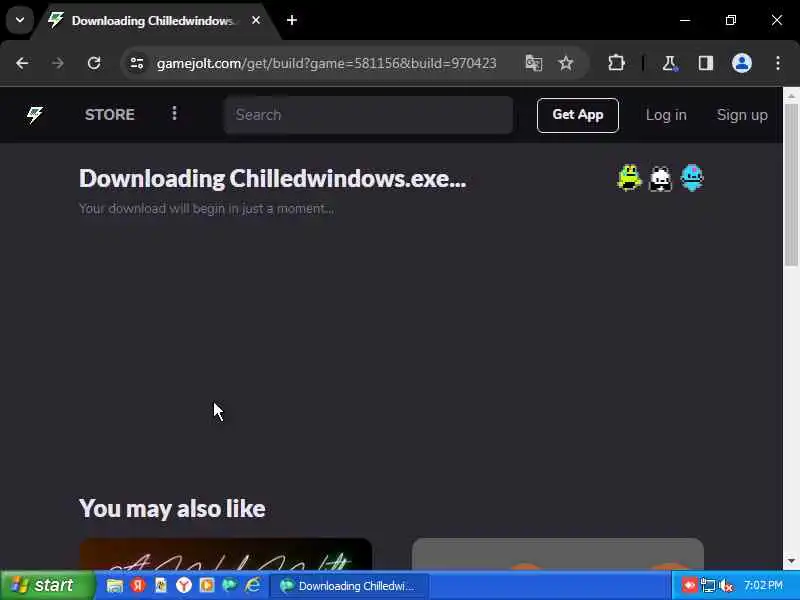This screenshot has height=600, width=800.
Task: Click the forward navigation arrow
Action: 58,63
